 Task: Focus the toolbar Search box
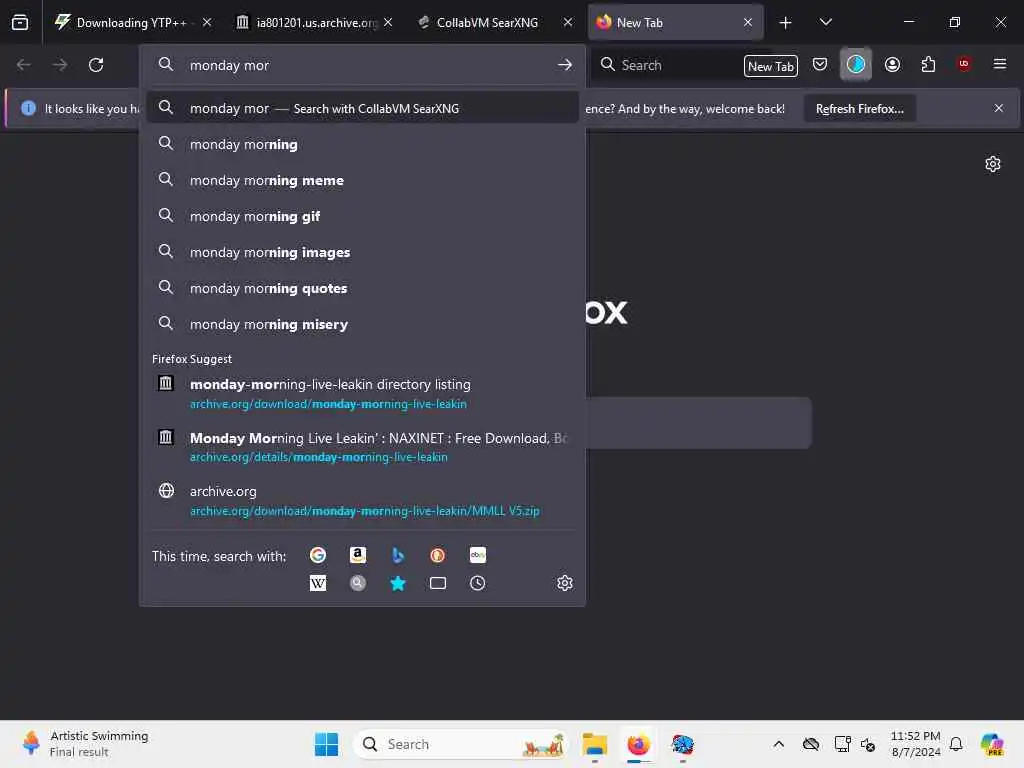click(667, 65)
